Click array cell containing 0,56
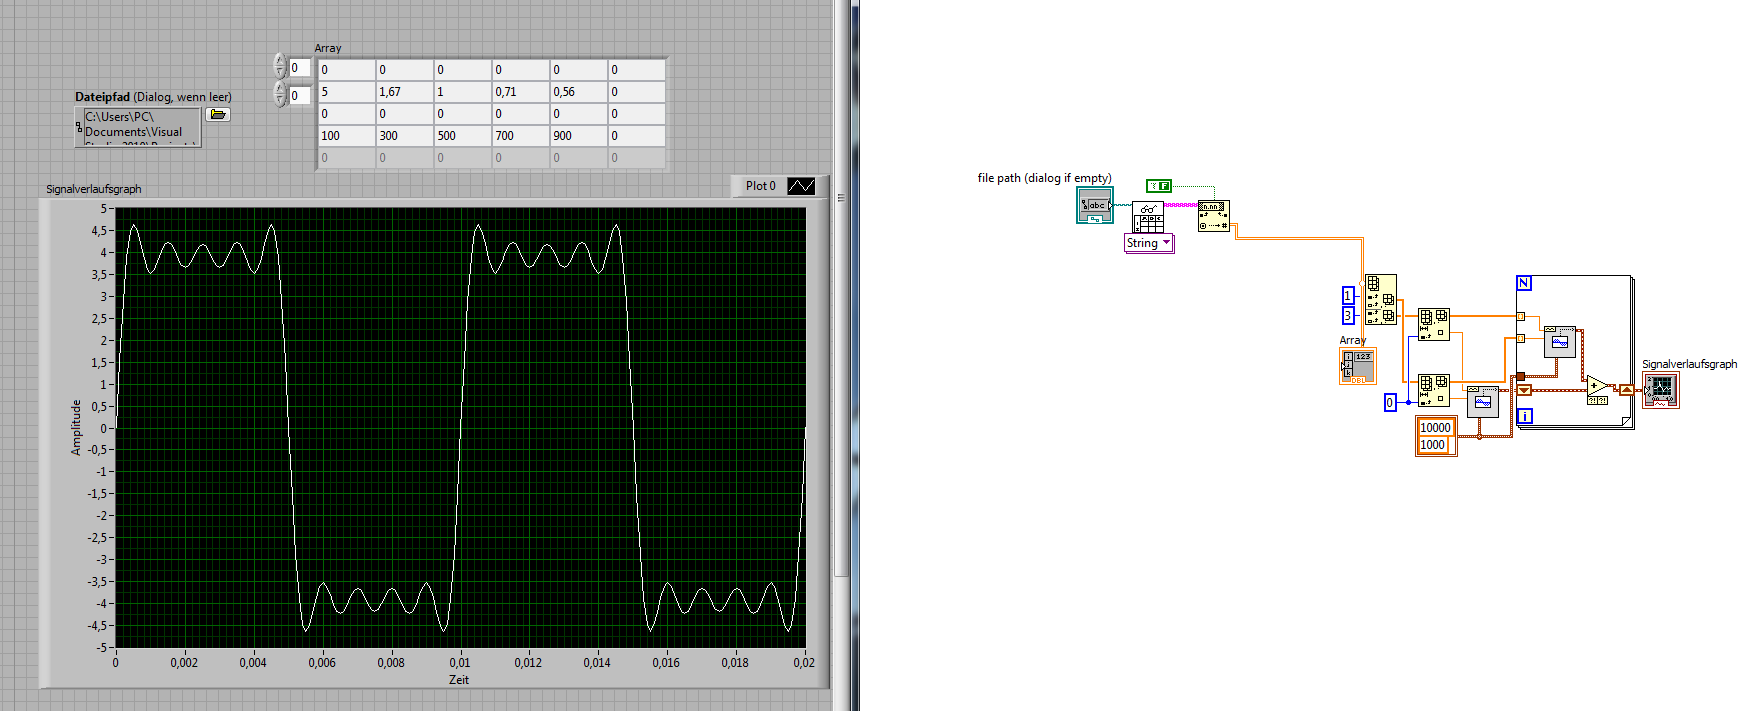 point(579,92)
